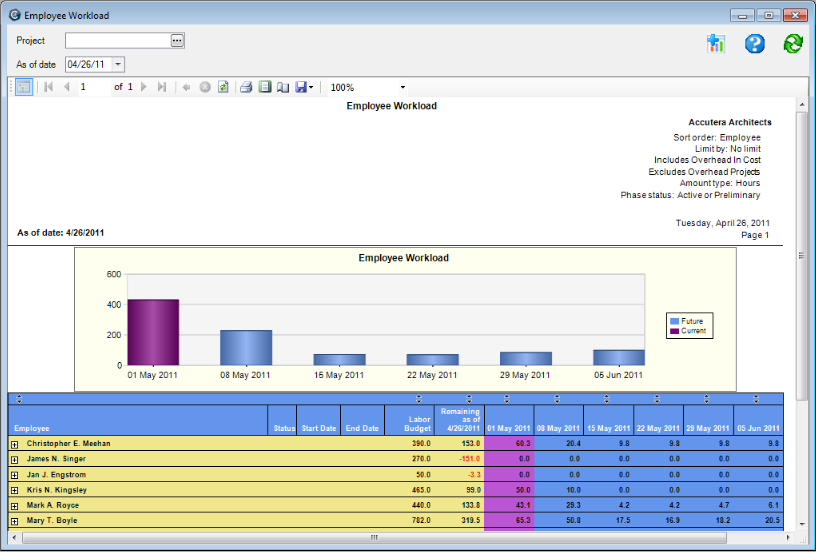The height and width of the screenshot is (552, 816).
Task: Click the Print report icon
Action: coord(245,87)
